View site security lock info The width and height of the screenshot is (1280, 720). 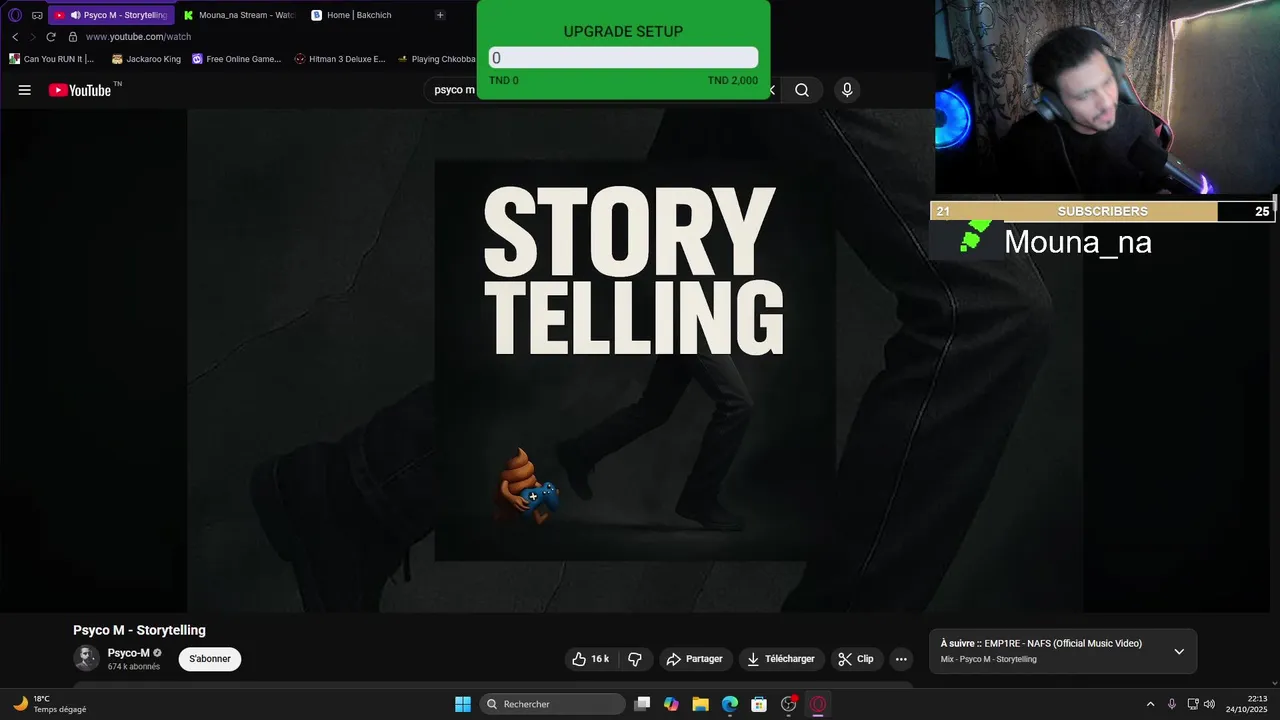coord(72,37)
